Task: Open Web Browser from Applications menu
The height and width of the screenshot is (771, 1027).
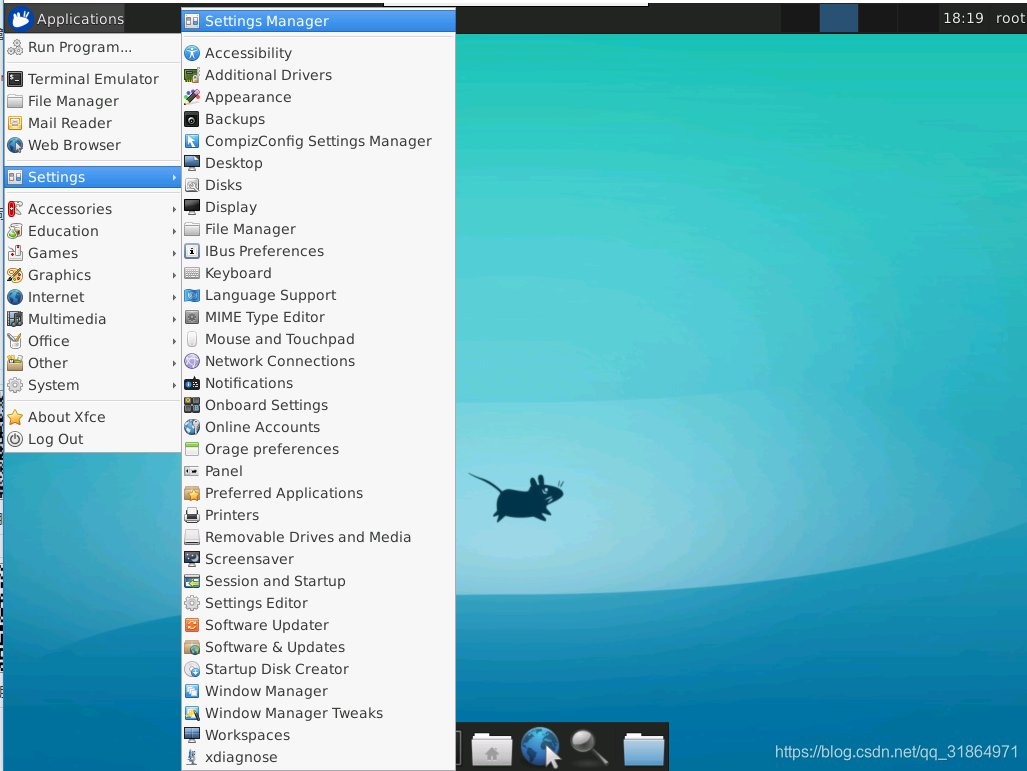Action: click(x=92, y=145)
